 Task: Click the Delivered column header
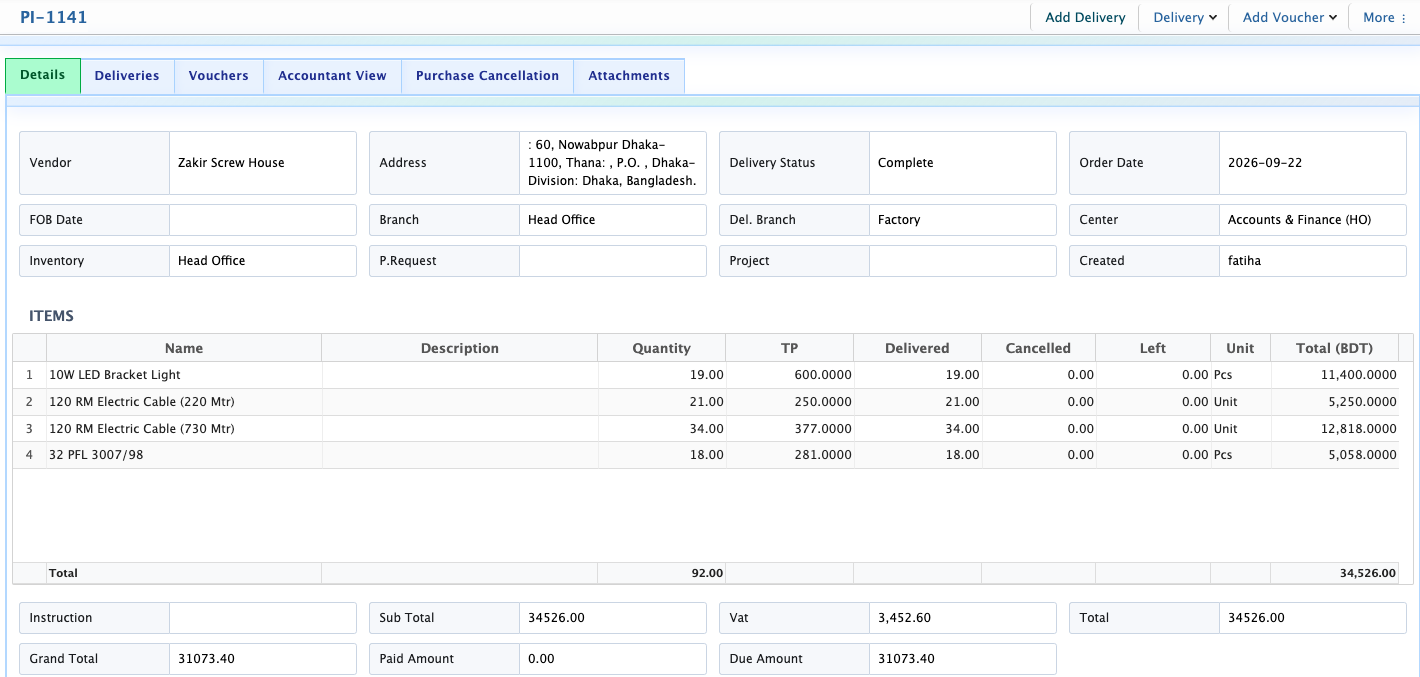(x=917, y=348)
